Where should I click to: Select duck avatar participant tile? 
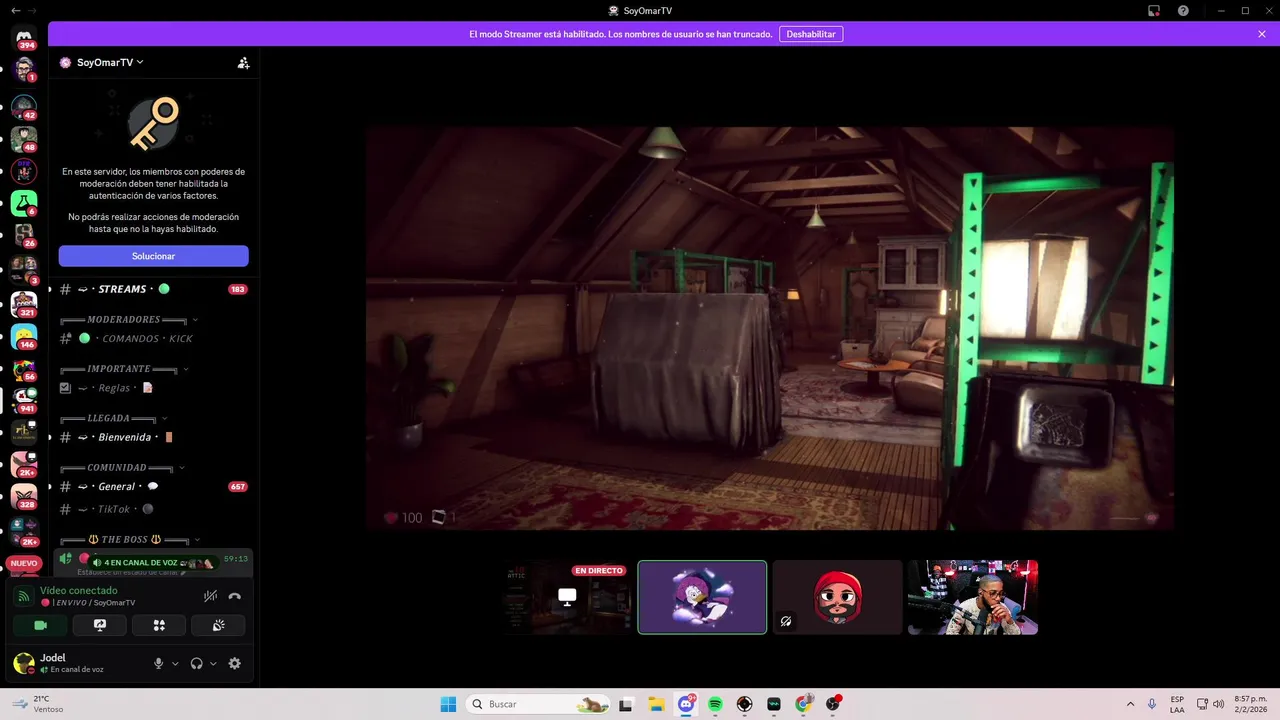coord(703,597)
